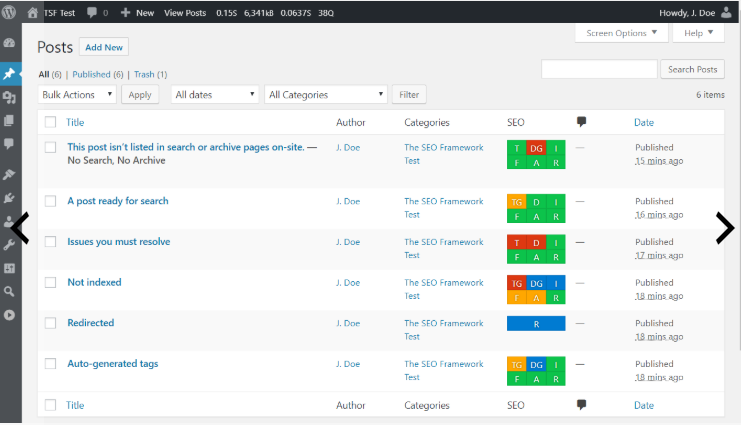Tick the checkbox next to 'Redirected'
This screenshot has height=425, width=741.
click(x=50, y=323)
